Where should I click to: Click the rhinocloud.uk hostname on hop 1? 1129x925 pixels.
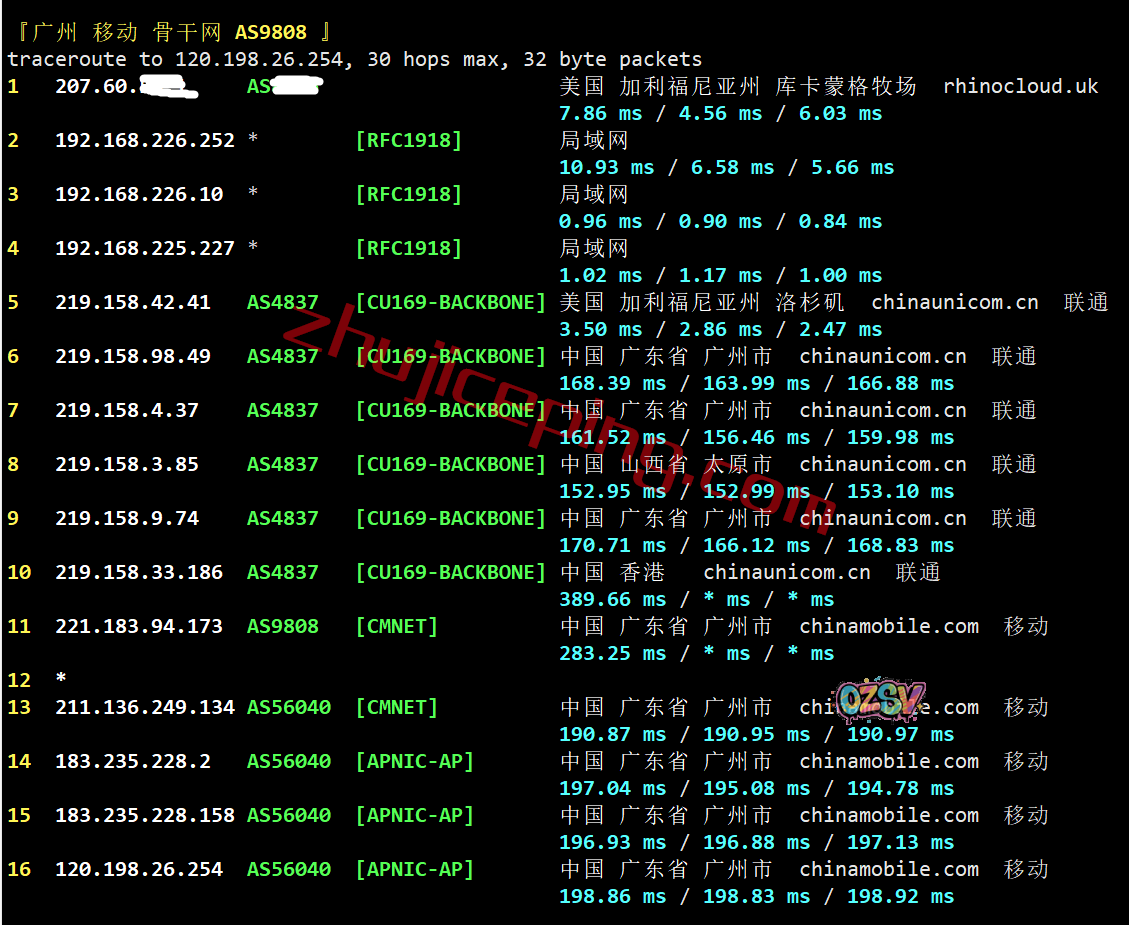(x=1020, y=87)
